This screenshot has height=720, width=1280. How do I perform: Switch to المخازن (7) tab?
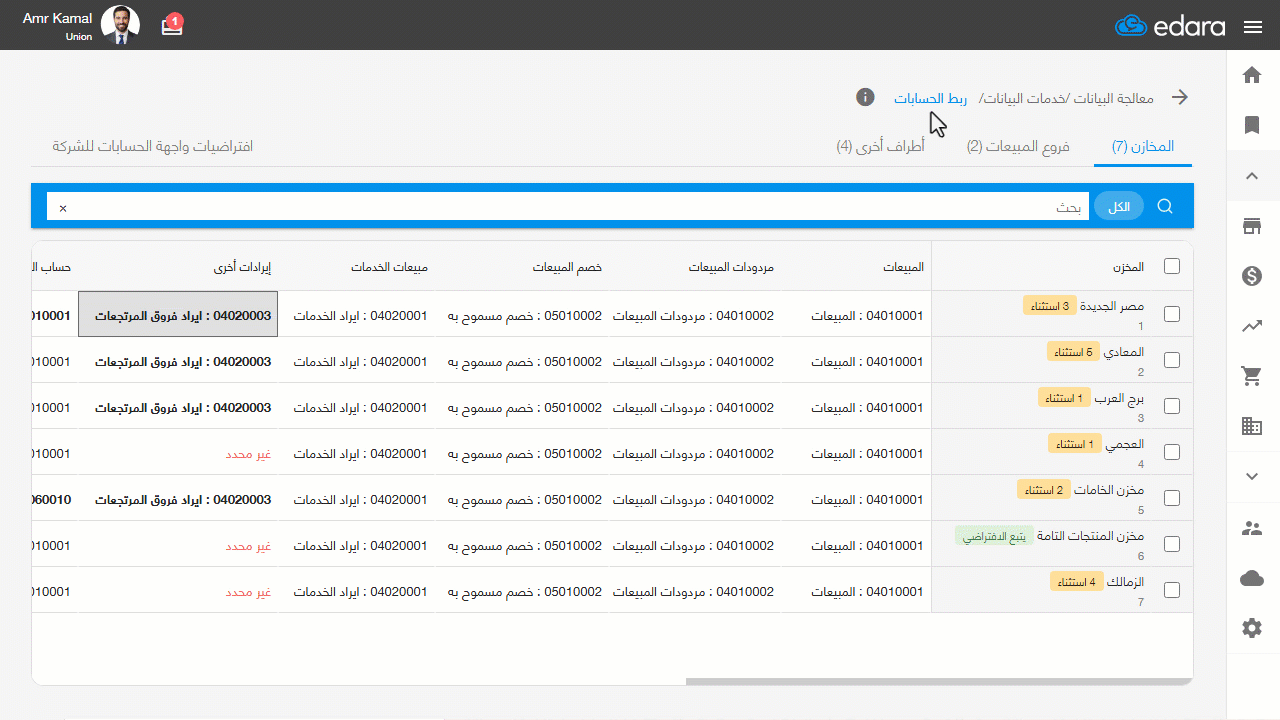[x=1143, y=146]
